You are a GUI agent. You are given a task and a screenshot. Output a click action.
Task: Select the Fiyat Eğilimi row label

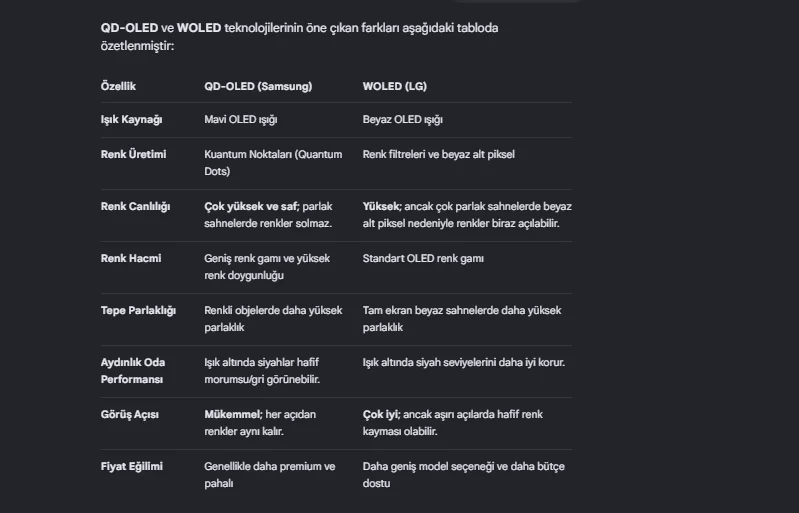click(x=132, y=466)
